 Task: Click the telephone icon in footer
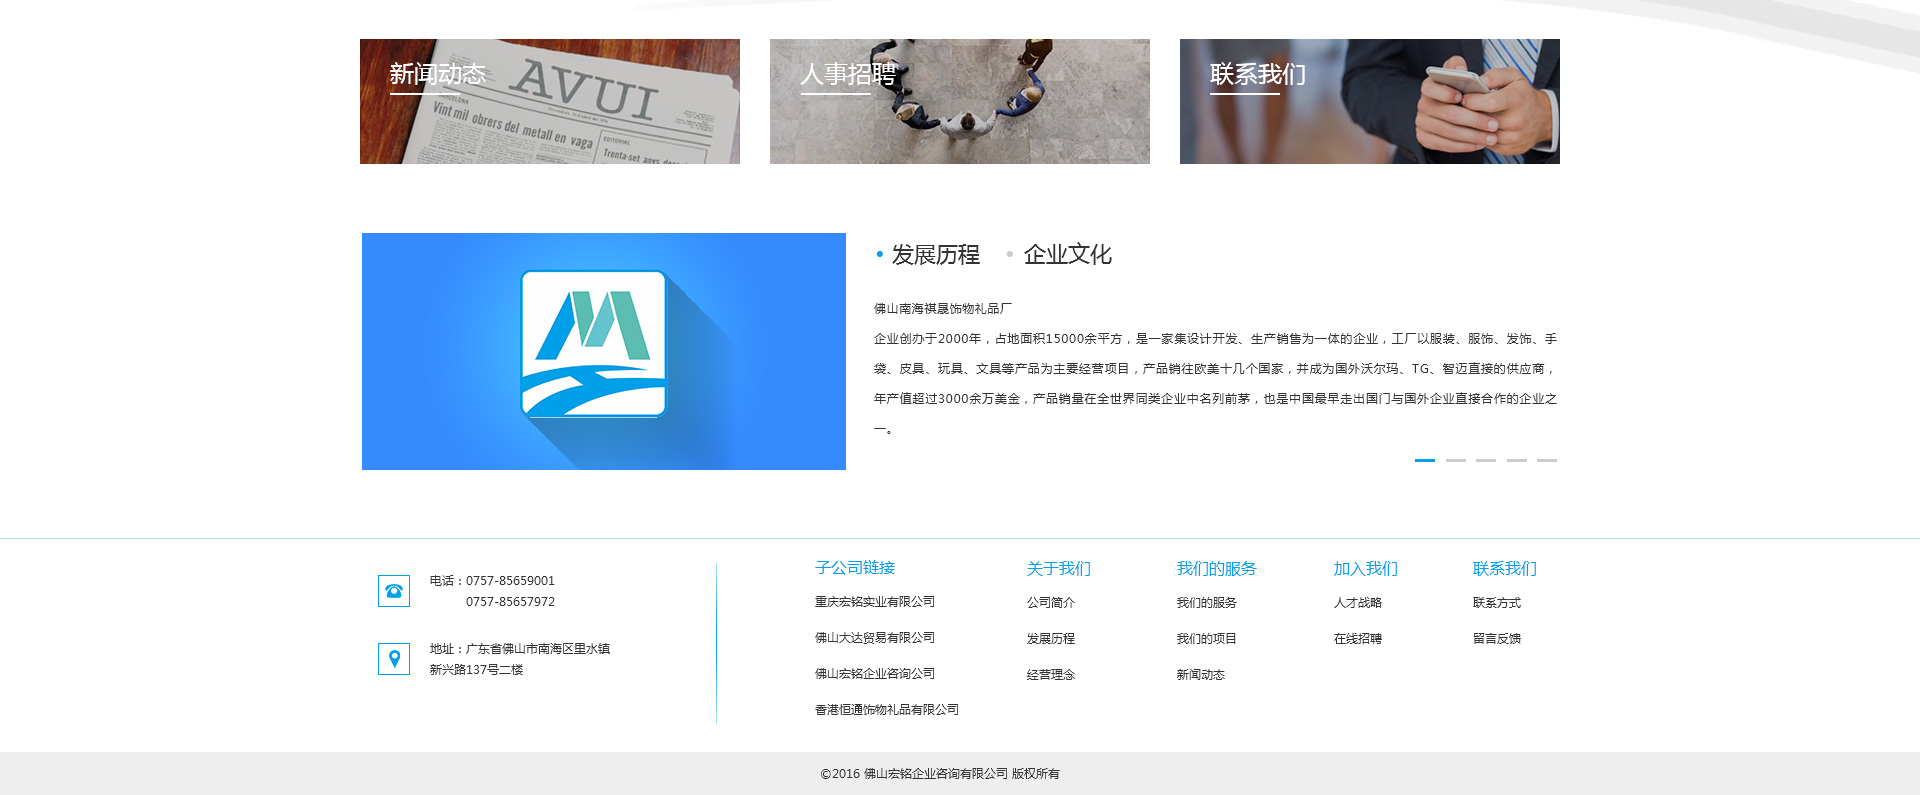pyautogui.click(x=394, y=591)
